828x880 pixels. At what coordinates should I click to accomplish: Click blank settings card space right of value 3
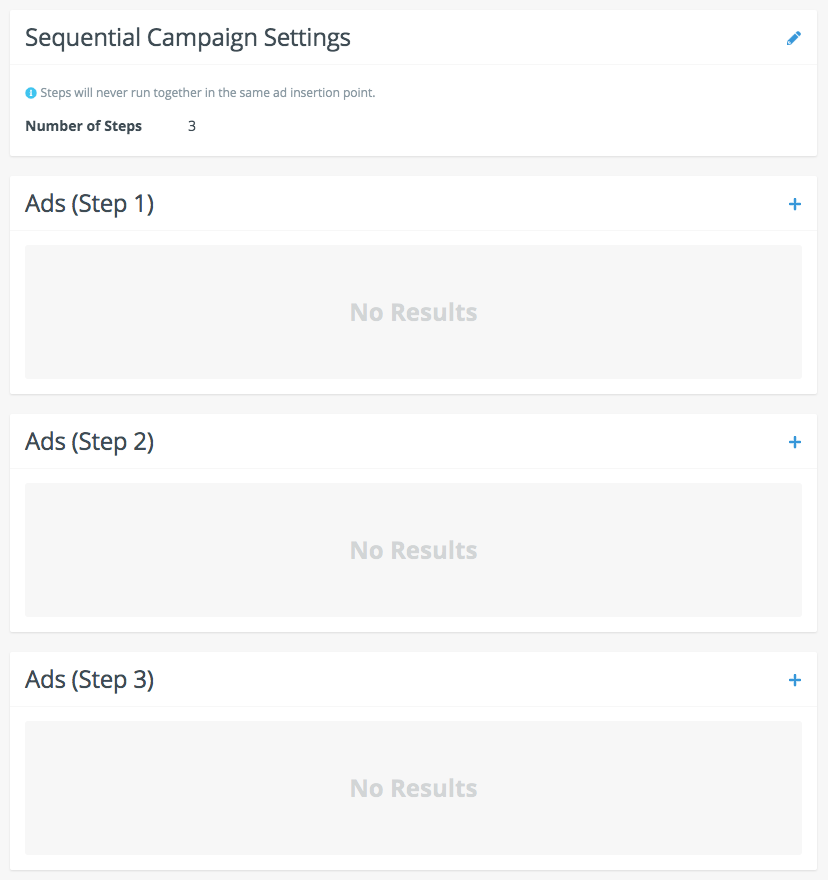point(500,126)
